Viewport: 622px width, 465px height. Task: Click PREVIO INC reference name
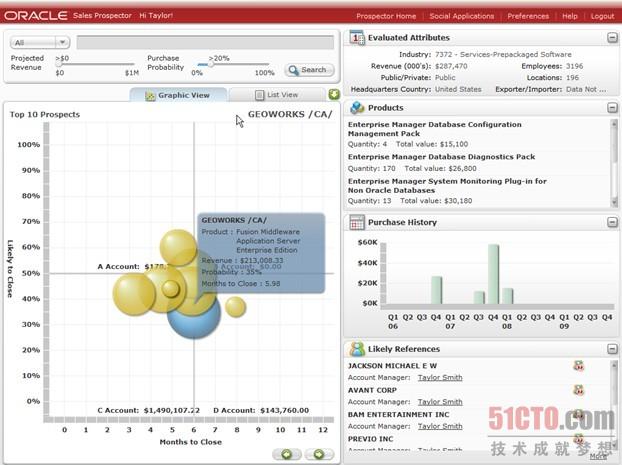point(371,439)
